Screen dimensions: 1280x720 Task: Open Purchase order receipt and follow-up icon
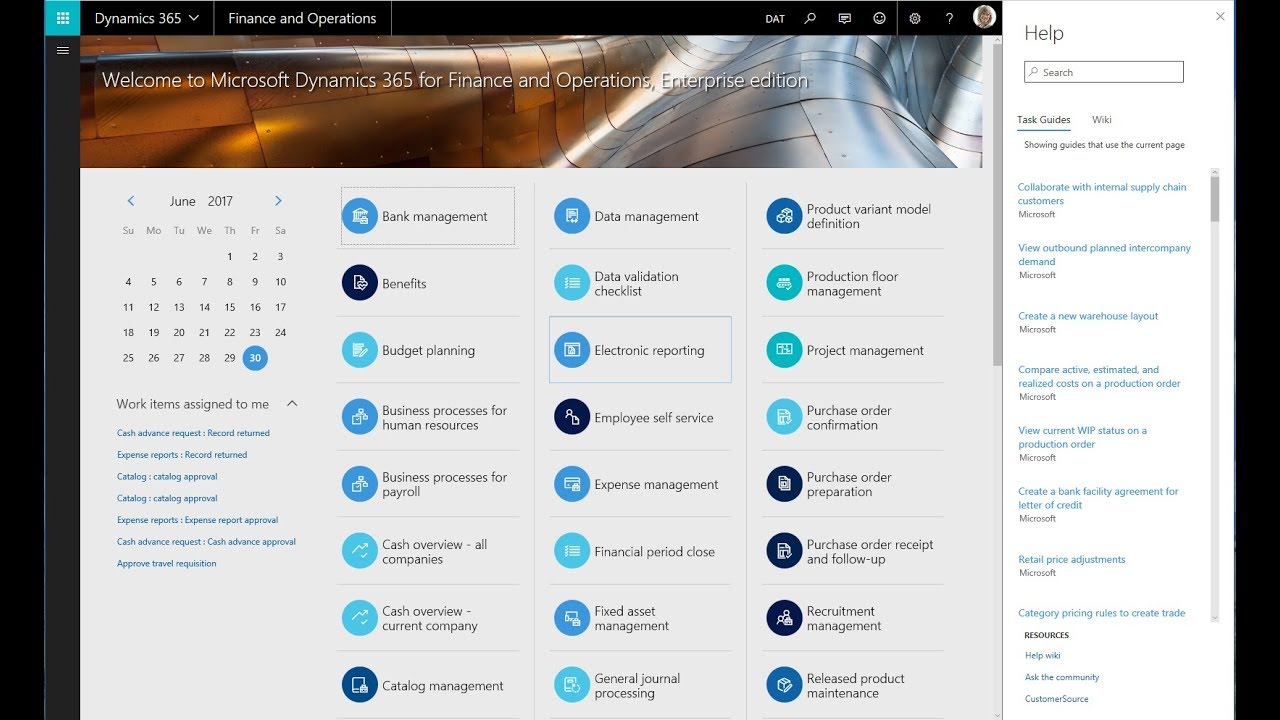pyautogui.click(x=785, y=551)
